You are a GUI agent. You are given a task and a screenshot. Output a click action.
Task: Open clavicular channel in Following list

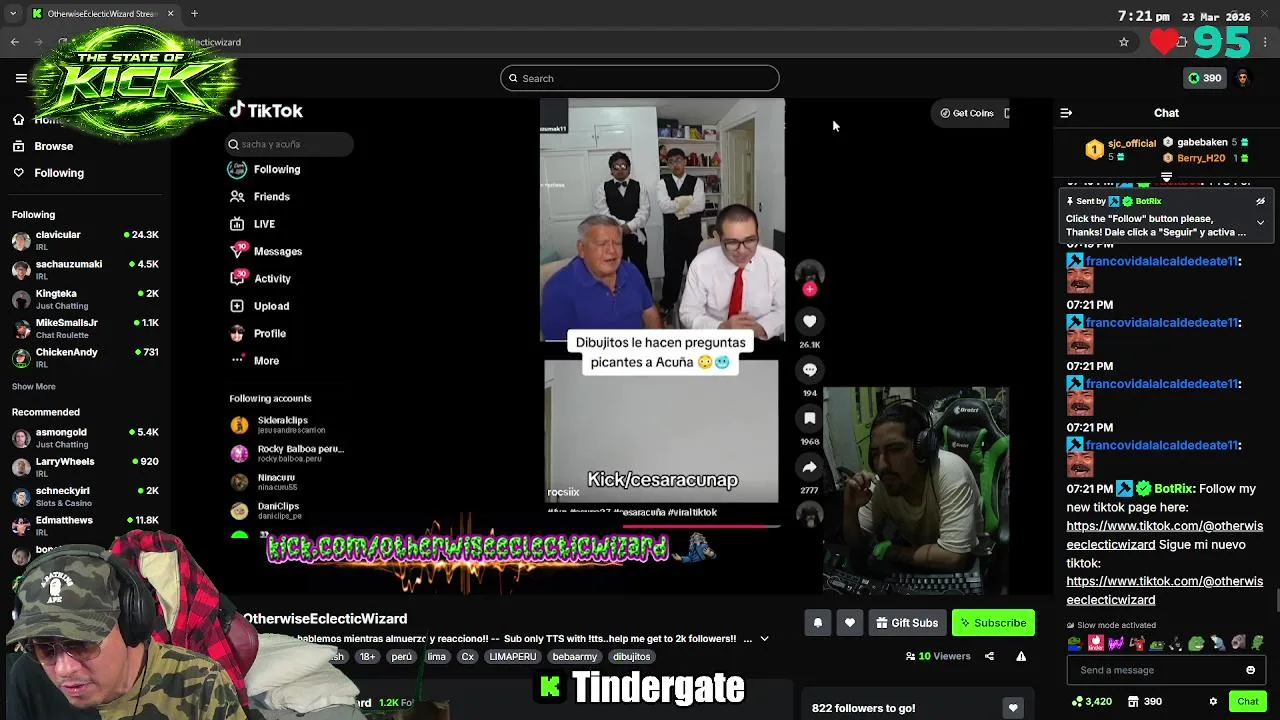click(85, 240)
